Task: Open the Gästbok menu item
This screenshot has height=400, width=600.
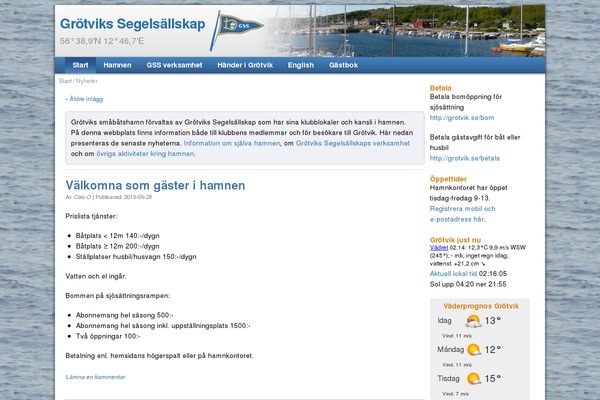Action: click(343, 65)
